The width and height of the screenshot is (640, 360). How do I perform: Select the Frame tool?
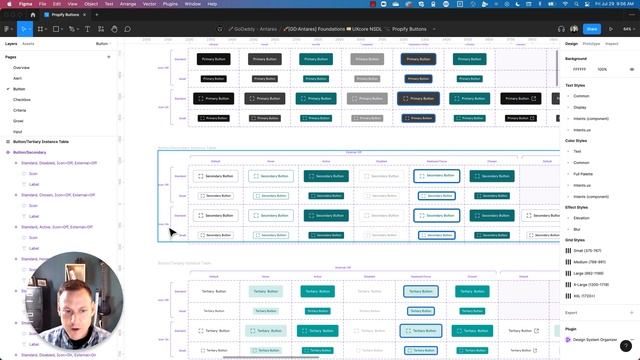[x=40, y=29]
